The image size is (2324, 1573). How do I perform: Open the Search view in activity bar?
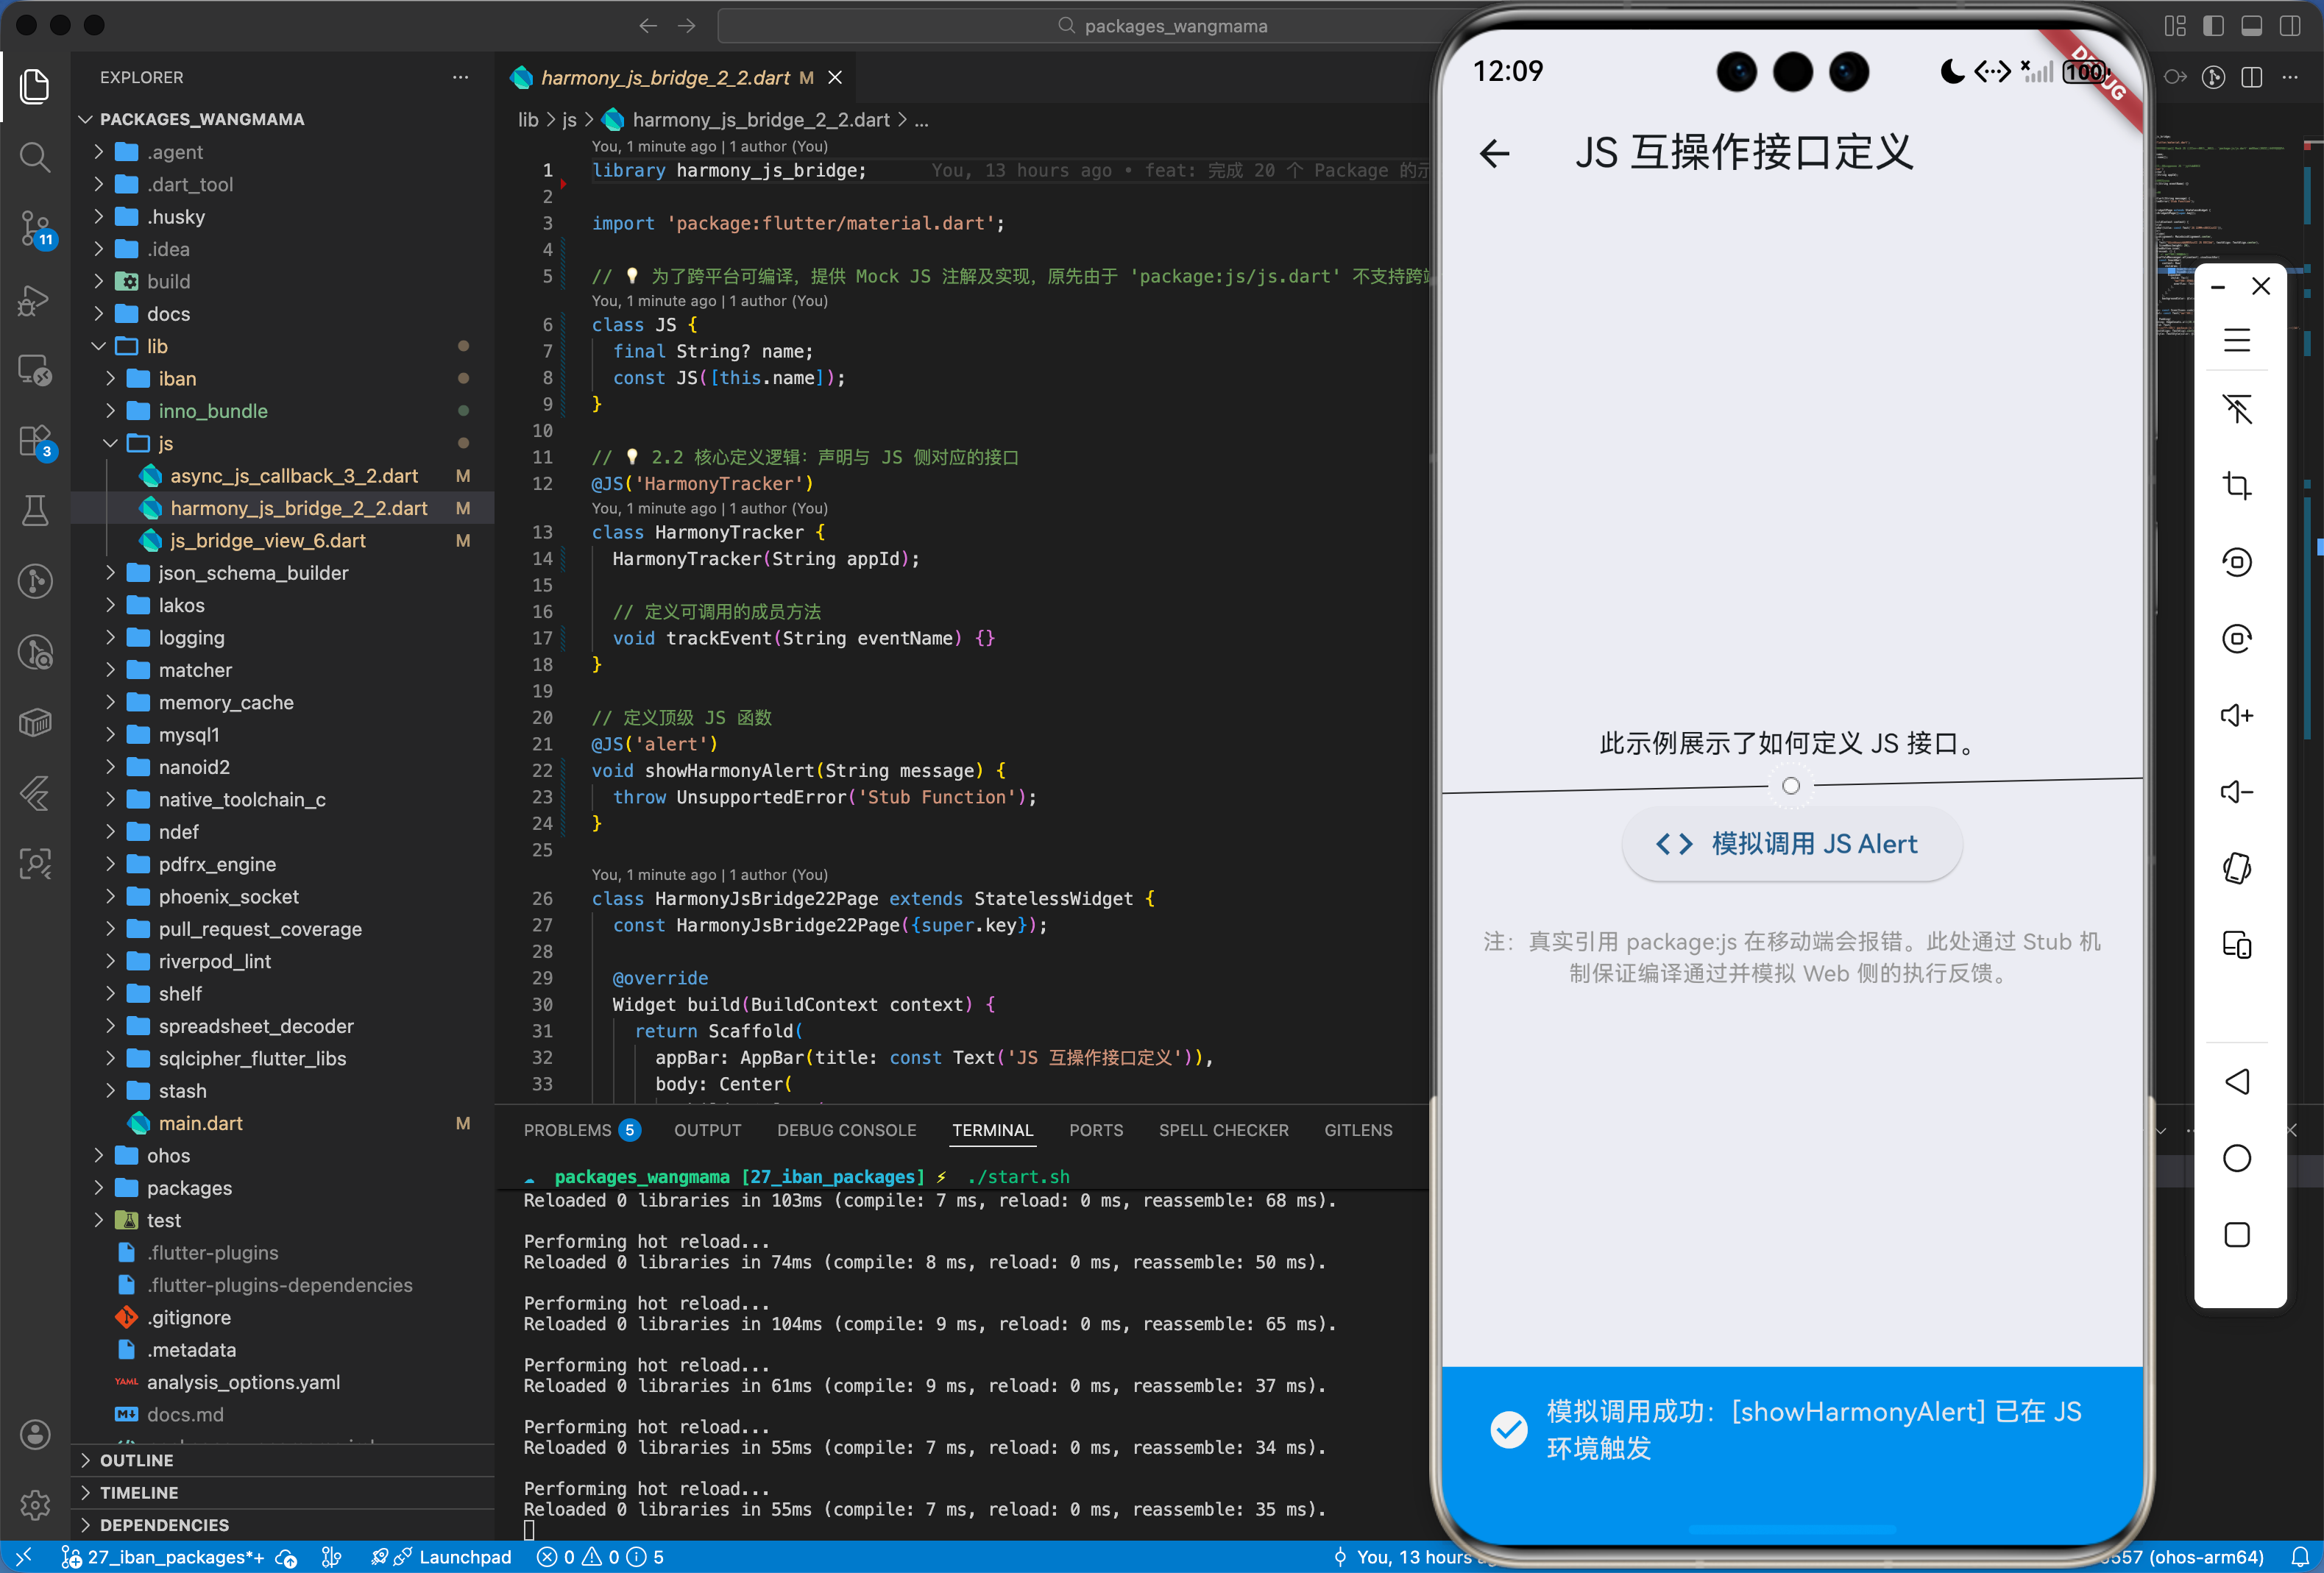pos(35,157)
